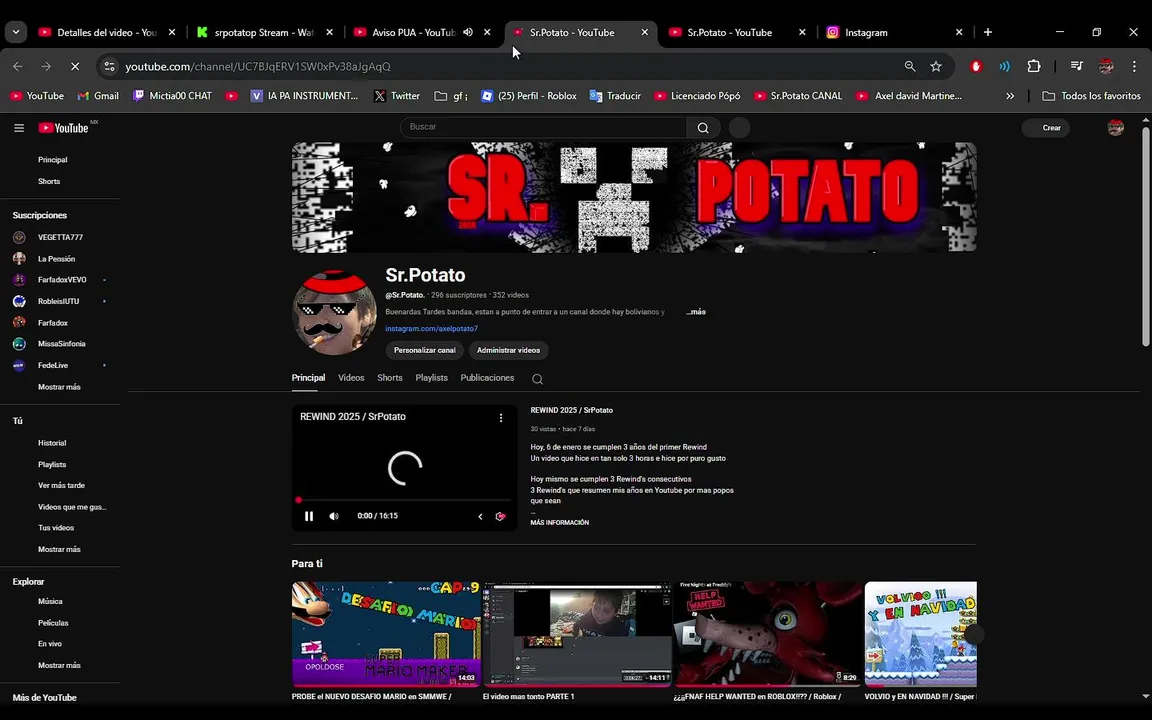Image resolution: width=1152 pixels, height=720 pixels.
Task: Expand Mostrar más under Suscripciones
Action: [x=60, y=386]
